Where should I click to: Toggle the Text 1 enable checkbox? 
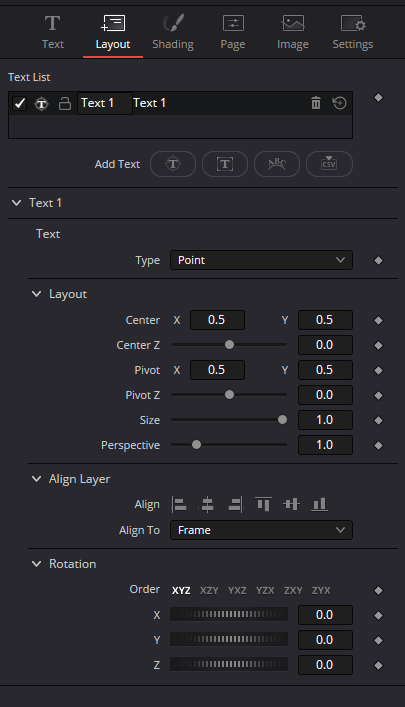pos(19,103)
